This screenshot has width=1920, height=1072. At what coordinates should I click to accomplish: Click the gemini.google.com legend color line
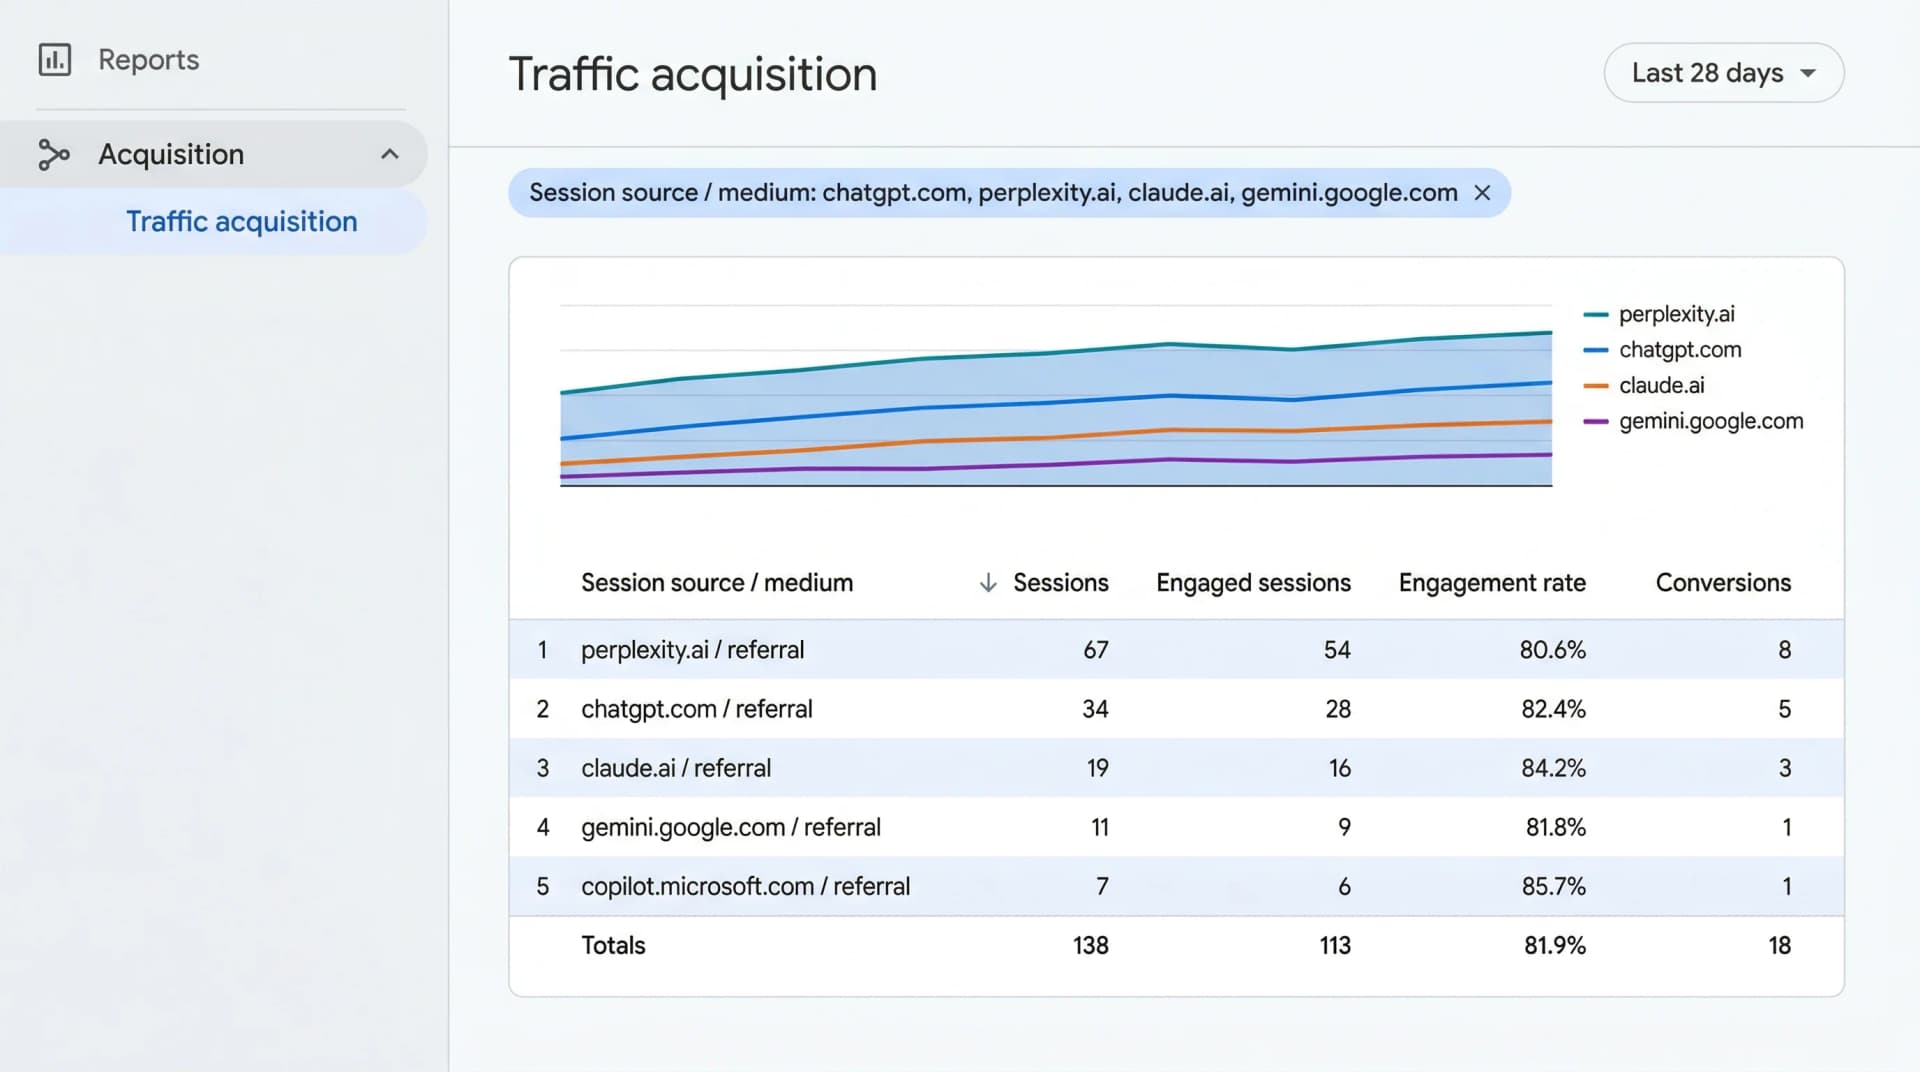tap(1597, 421)
